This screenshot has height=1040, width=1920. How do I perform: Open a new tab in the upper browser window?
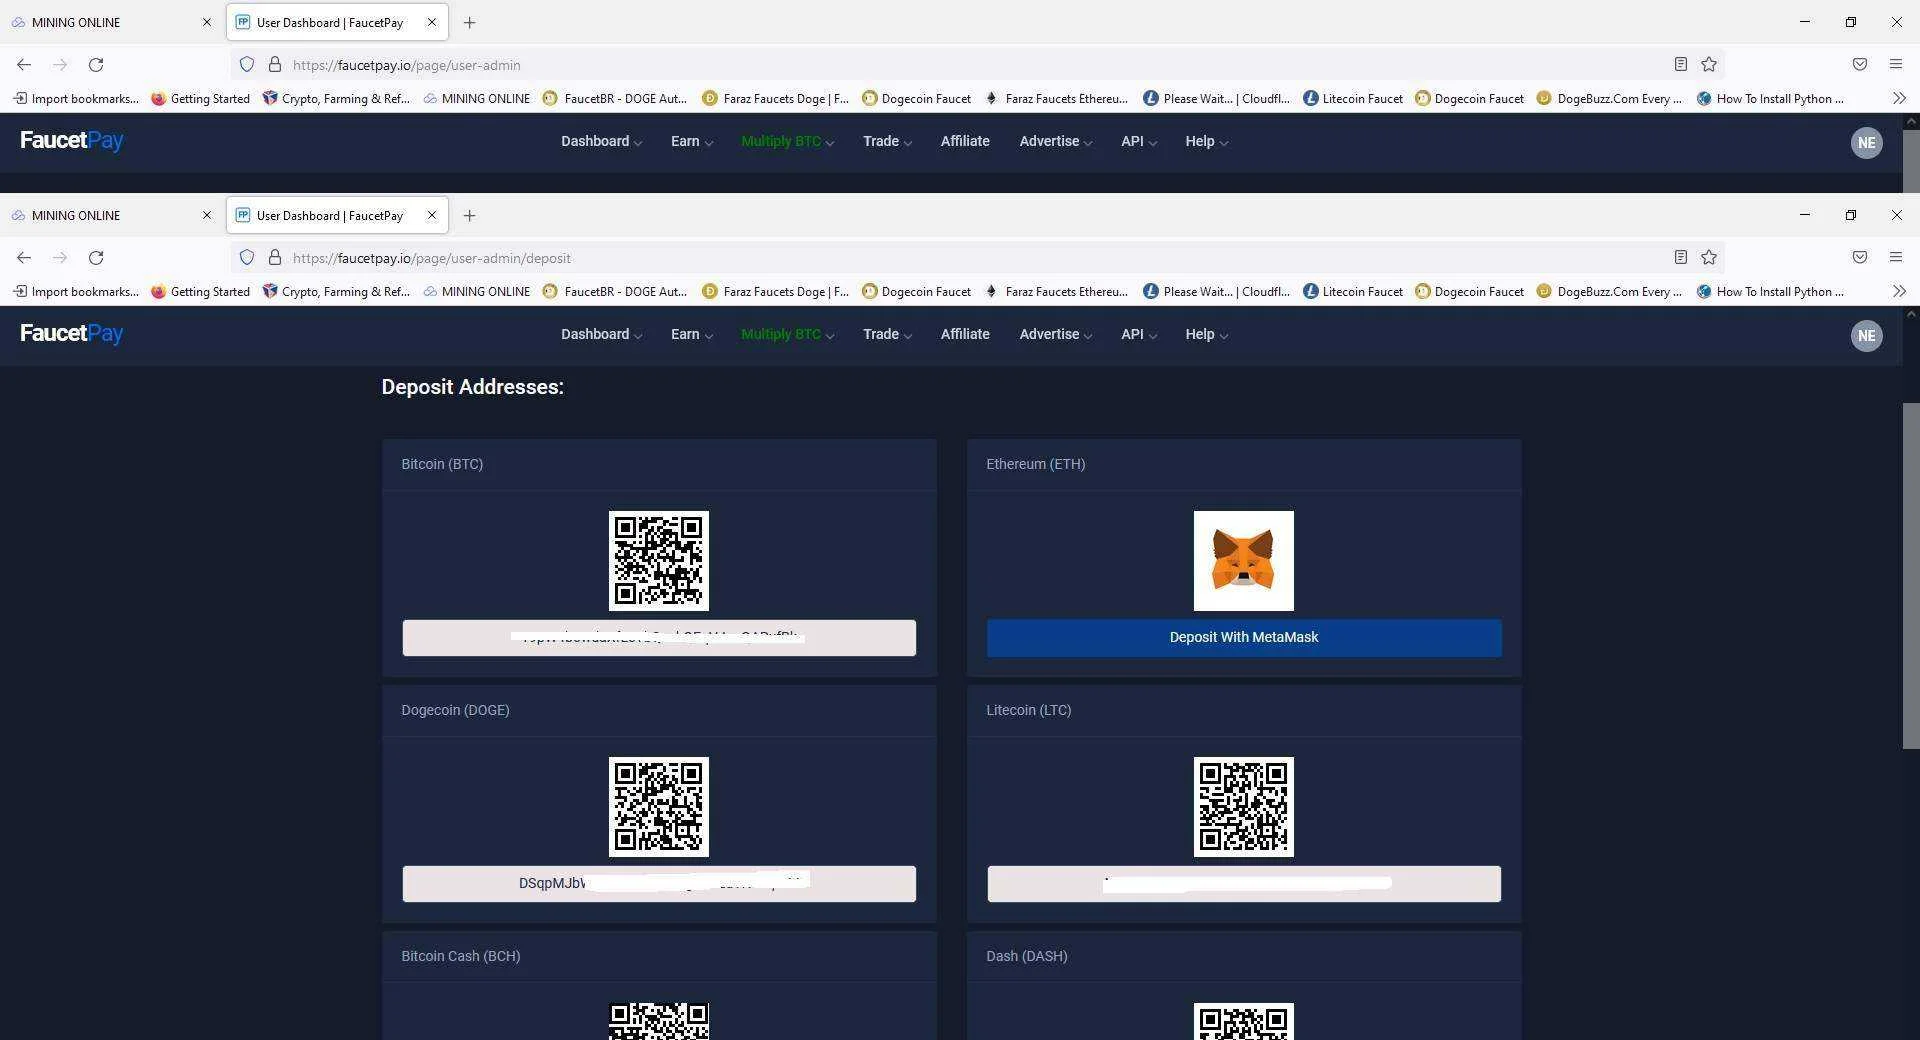click(x=469, y=22)
